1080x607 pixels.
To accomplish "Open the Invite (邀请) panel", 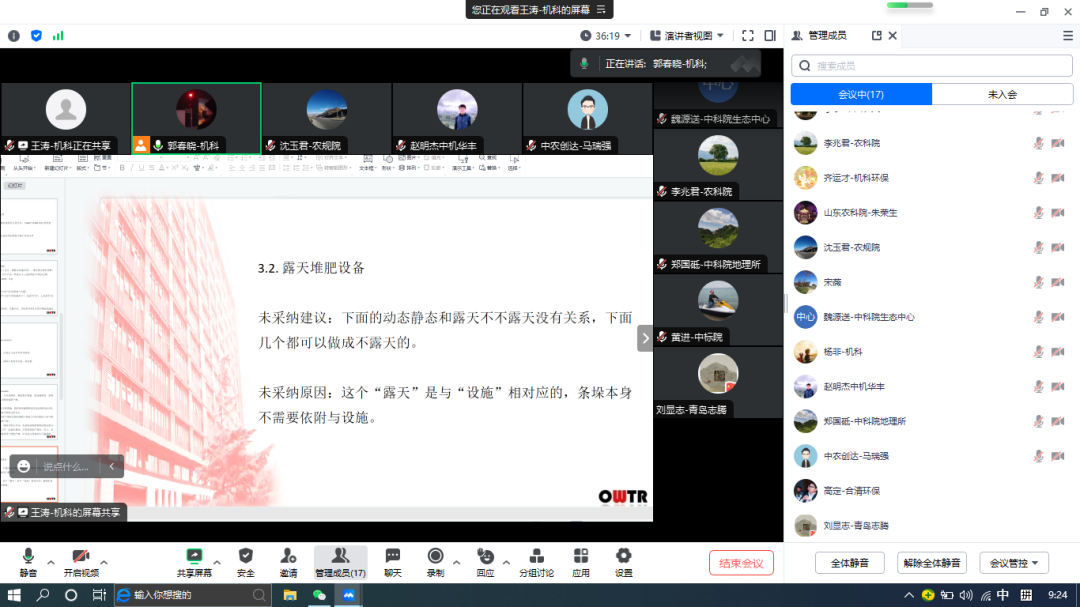I will pyautogui.click(x=288, y=560).
